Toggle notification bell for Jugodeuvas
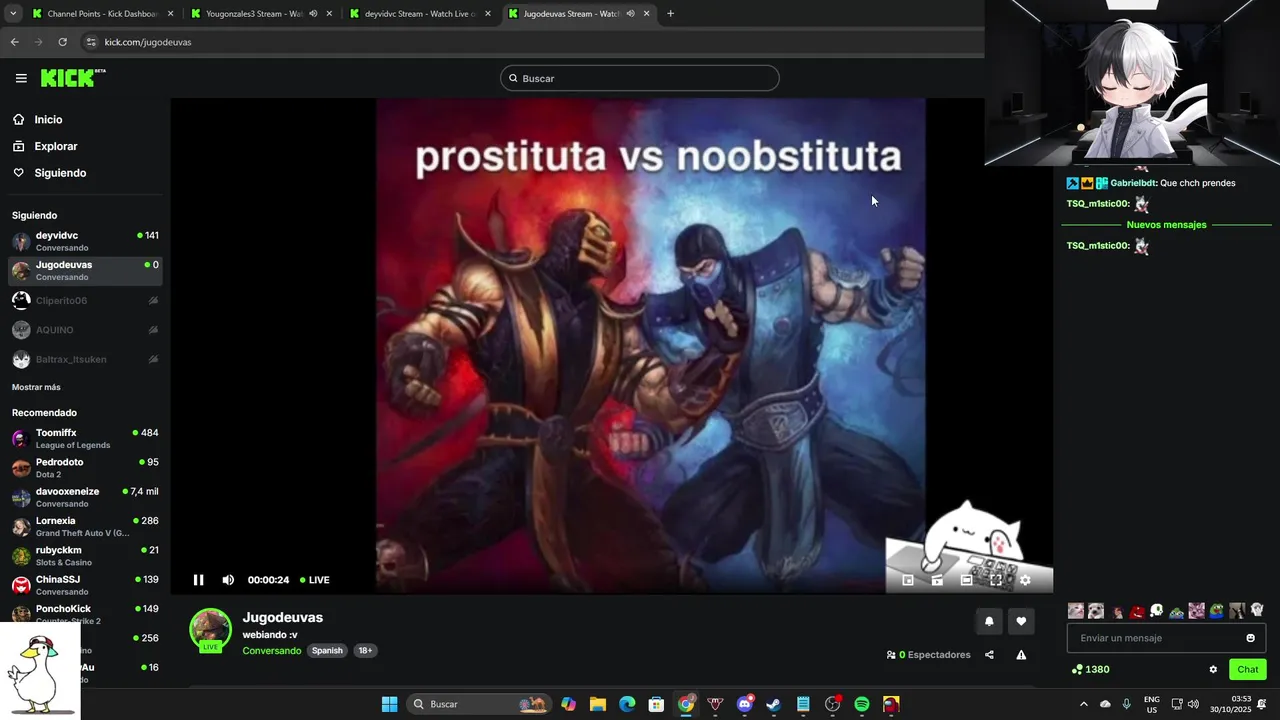Screen dimensions: 1280x720 click(x=989, y=621)
